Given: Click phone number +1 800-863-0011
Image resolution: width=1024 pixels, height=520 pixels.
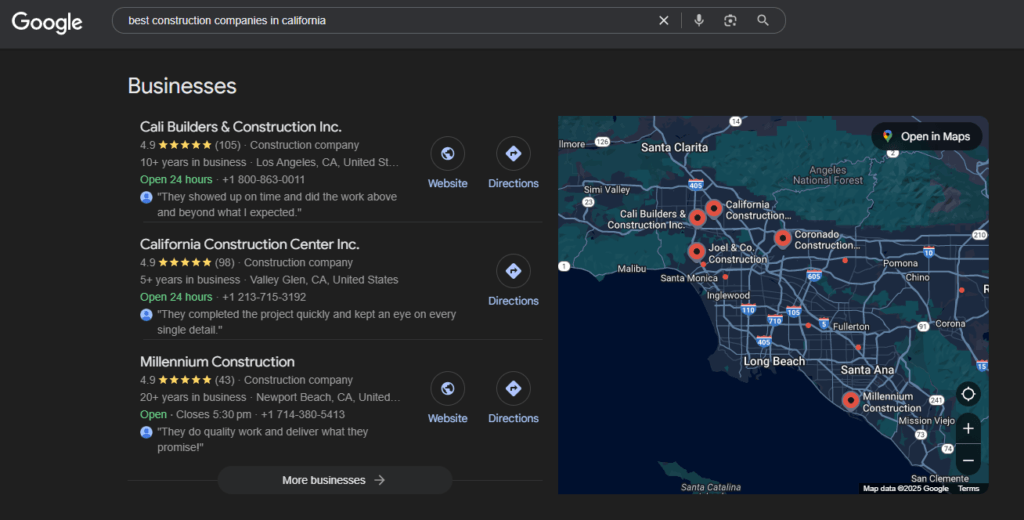Looking at the screenshot, I should point(263,180).
